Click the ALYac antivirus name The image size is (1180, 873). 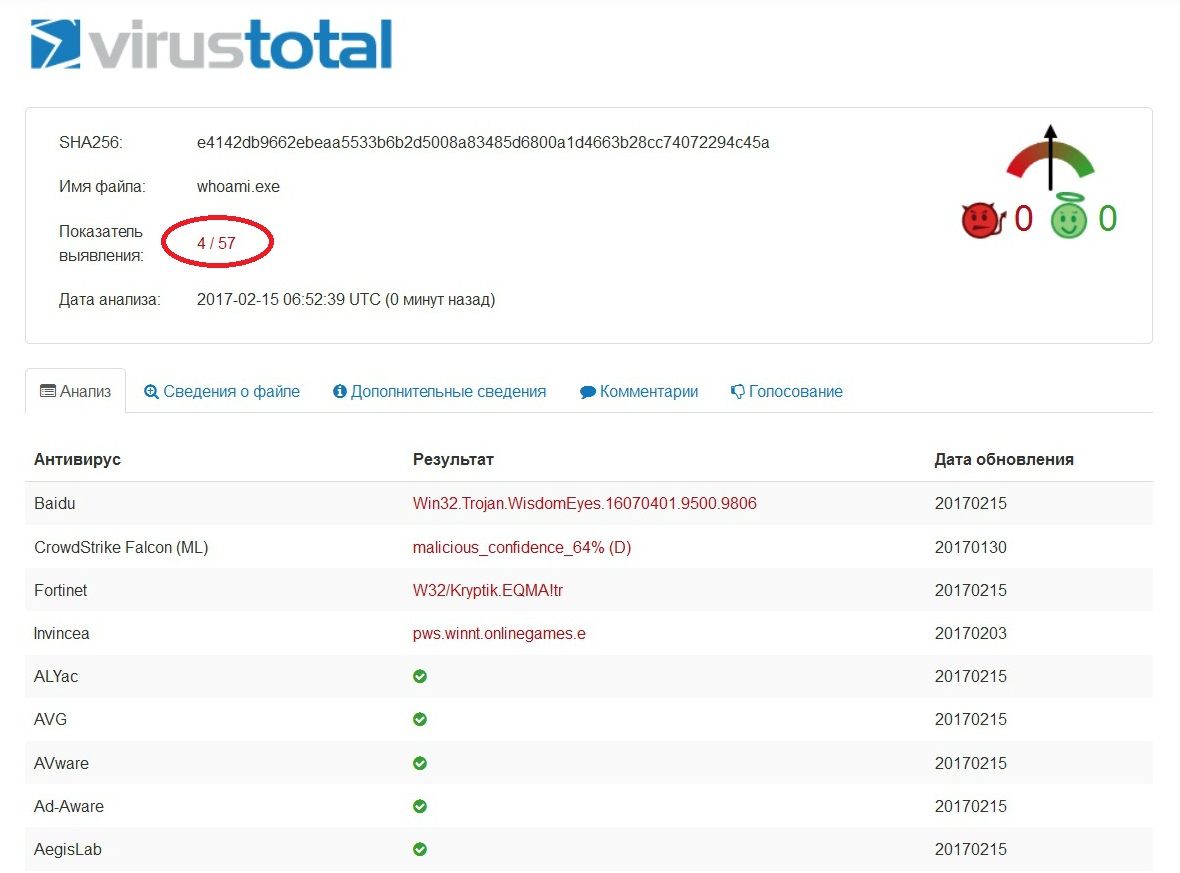[x=56, y=677]
